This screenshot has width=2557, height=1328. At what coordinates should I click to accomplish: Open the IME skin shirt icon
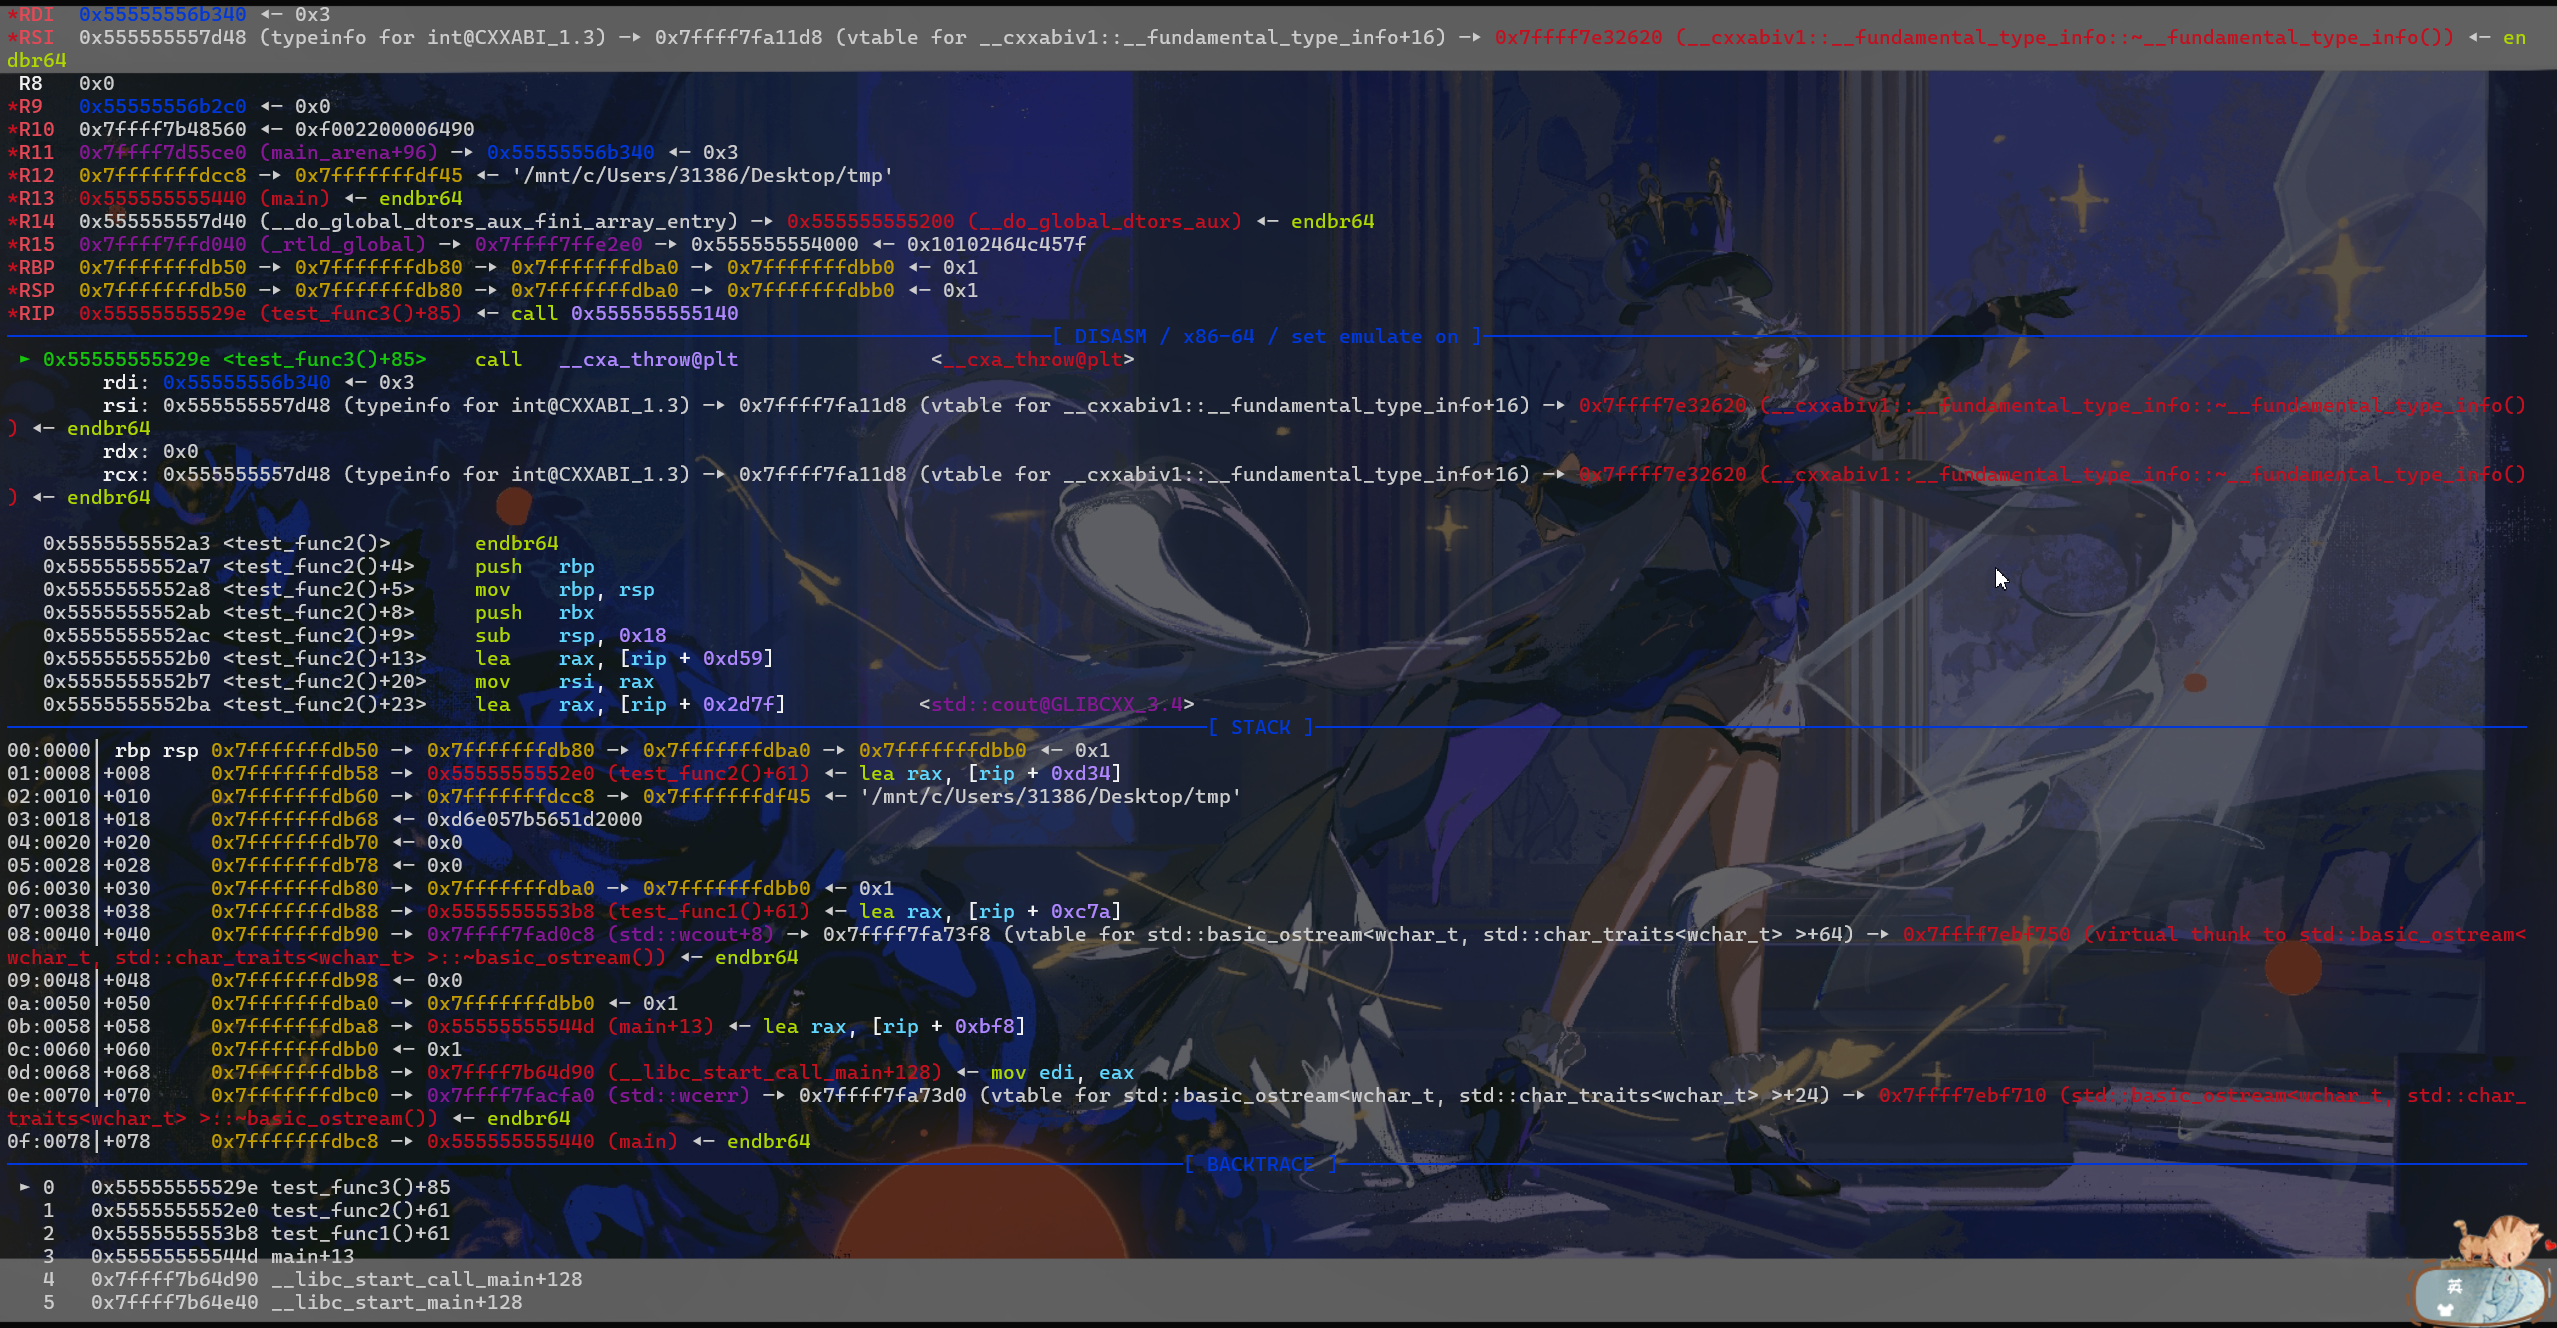pyautogui.click(x=2446, y=1310)
